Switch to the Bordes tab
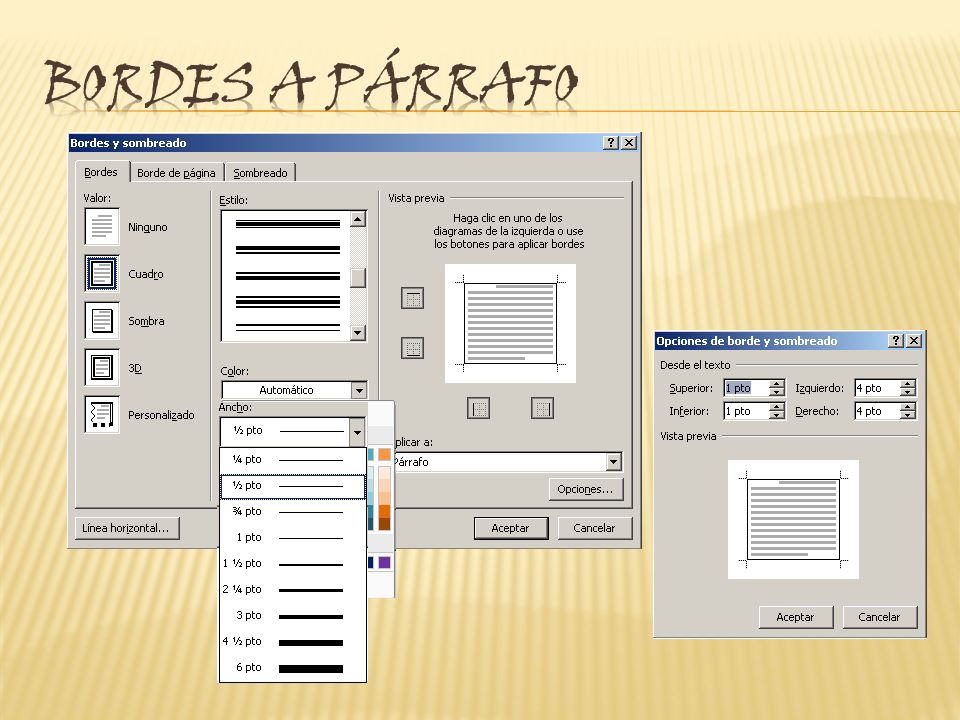The height and width of the screenshot is (720, 960). tap(101, 172)
